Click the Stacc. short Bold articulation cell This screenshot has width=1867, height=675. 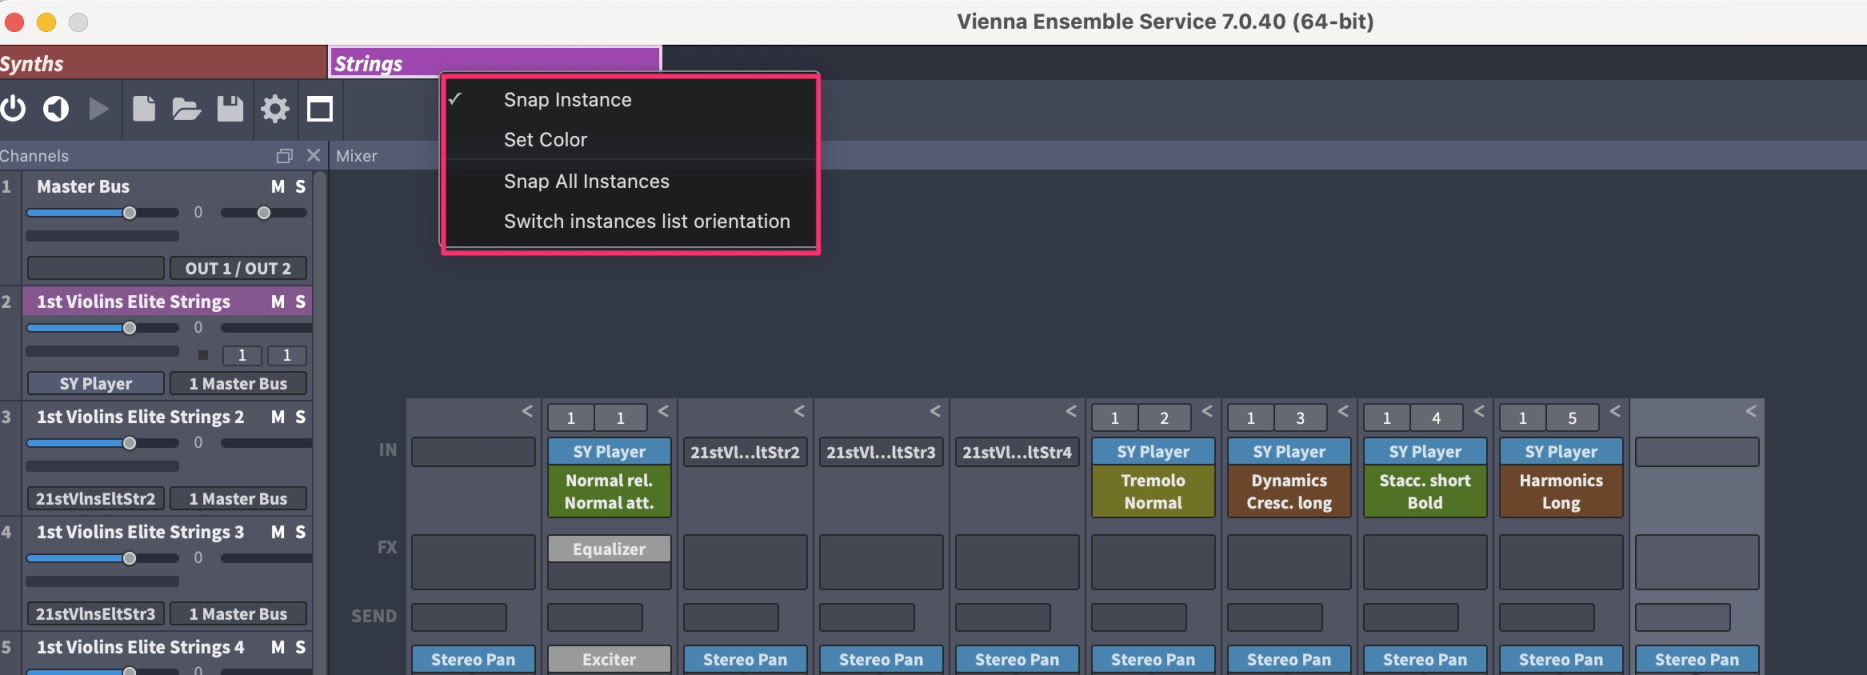[1425, 492]
